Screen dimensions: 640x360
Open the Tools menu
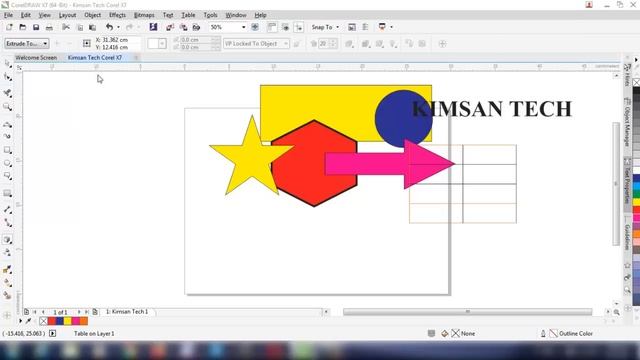coord(210,15)
